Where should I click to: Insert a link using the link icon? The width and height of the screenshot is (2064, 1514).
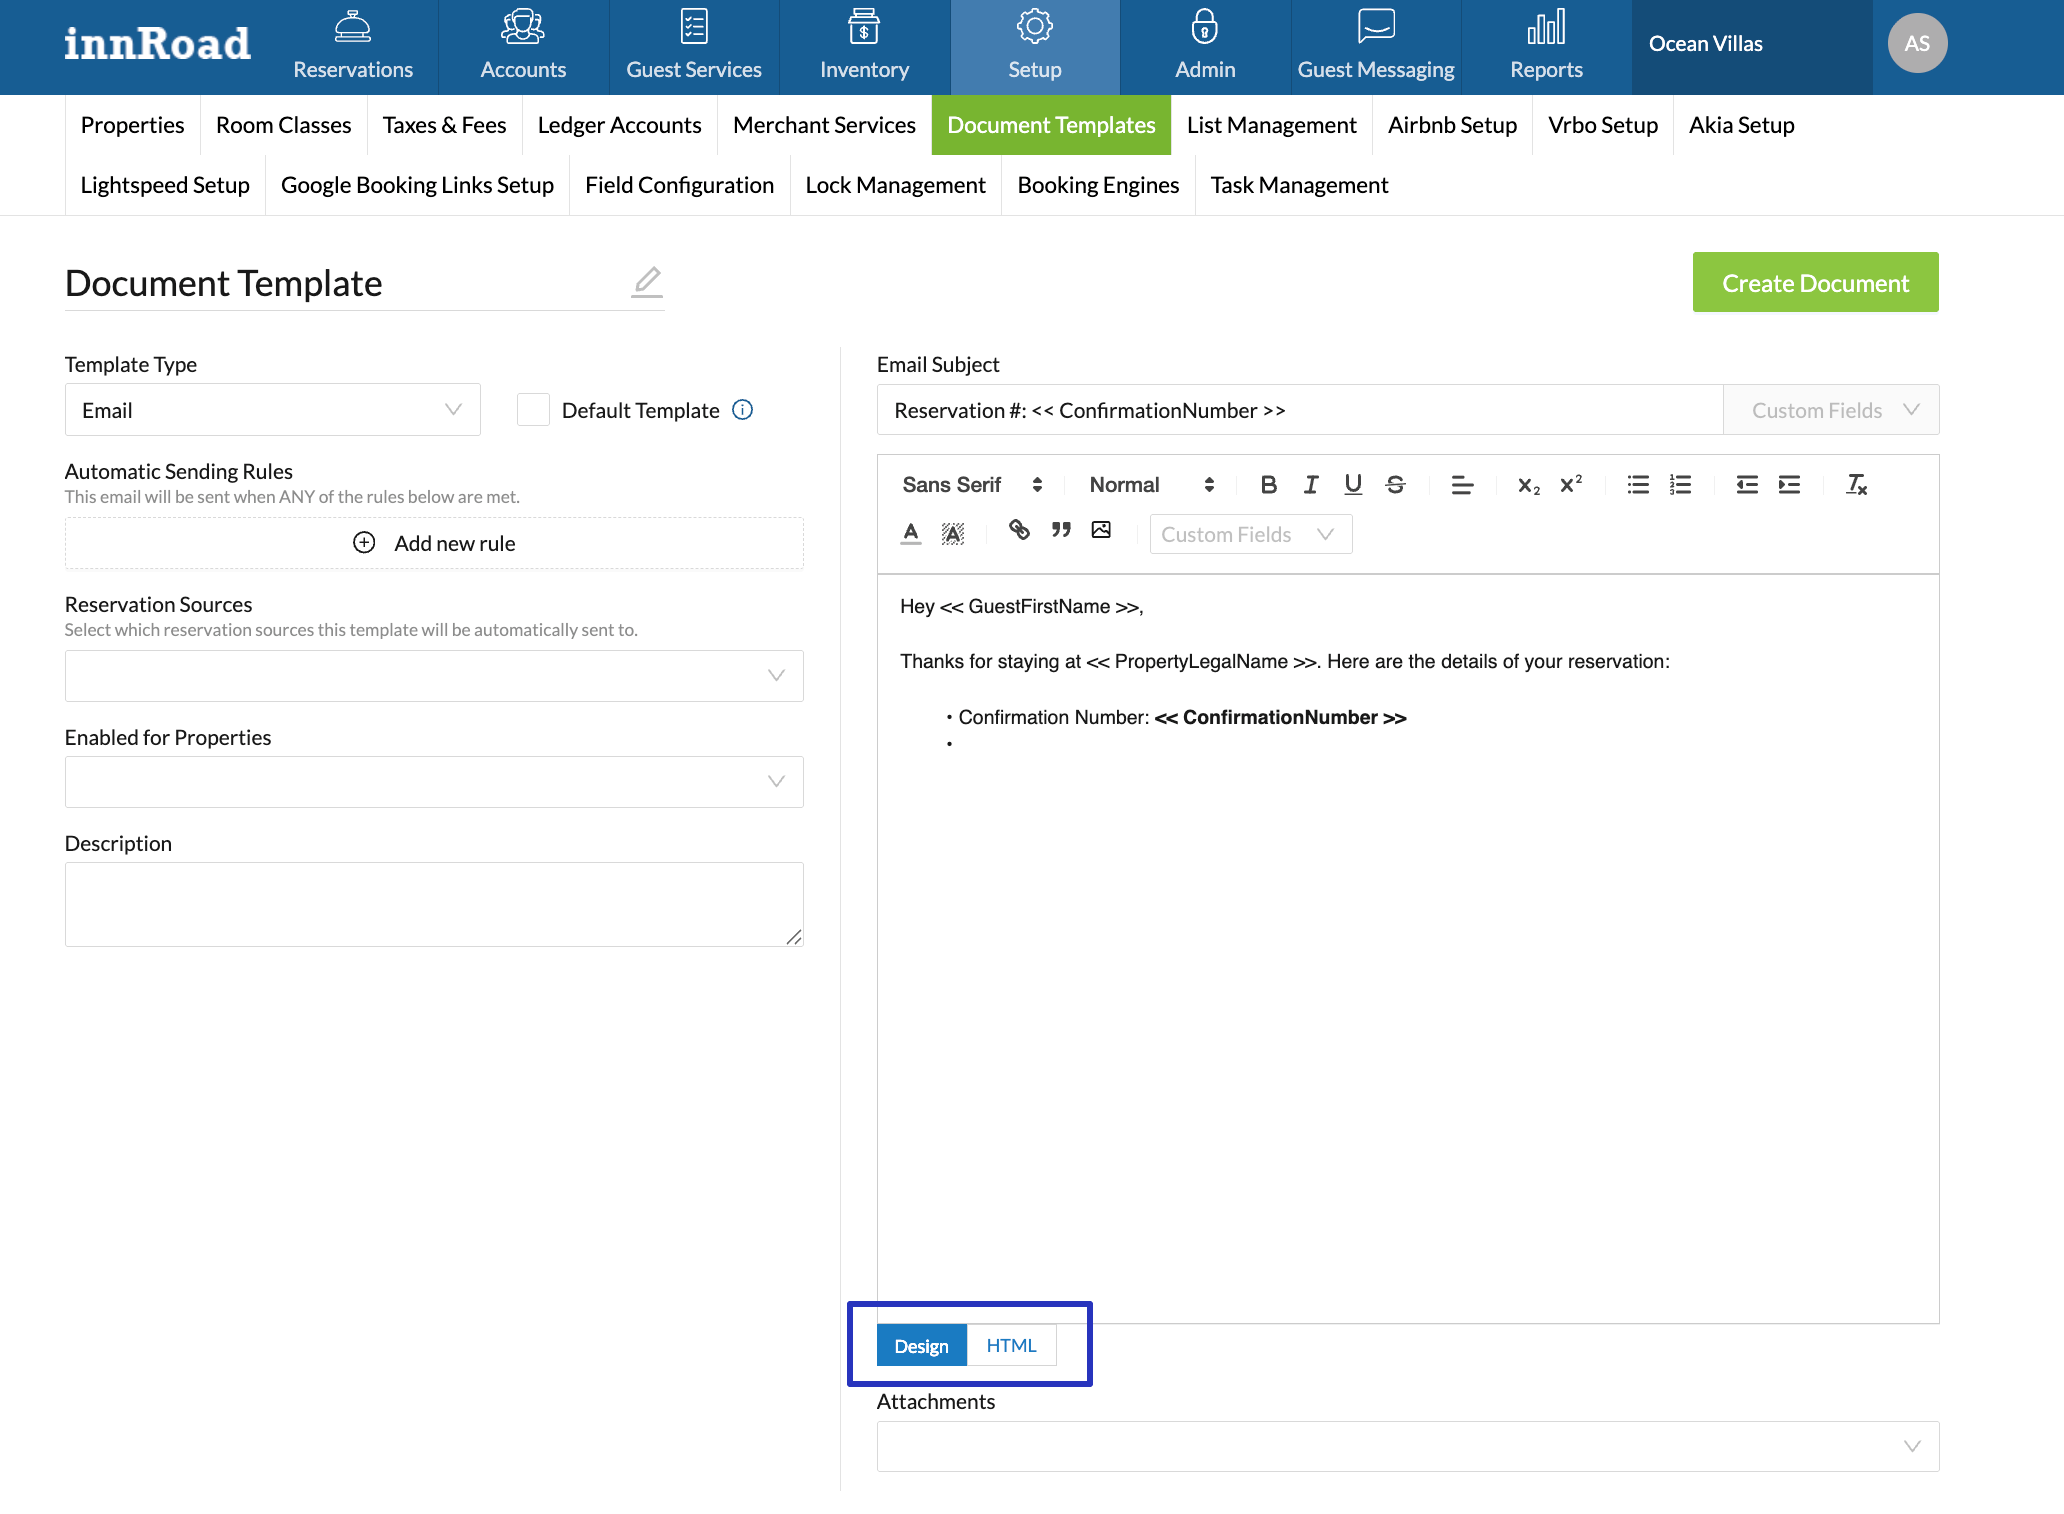pos(1019,530)
